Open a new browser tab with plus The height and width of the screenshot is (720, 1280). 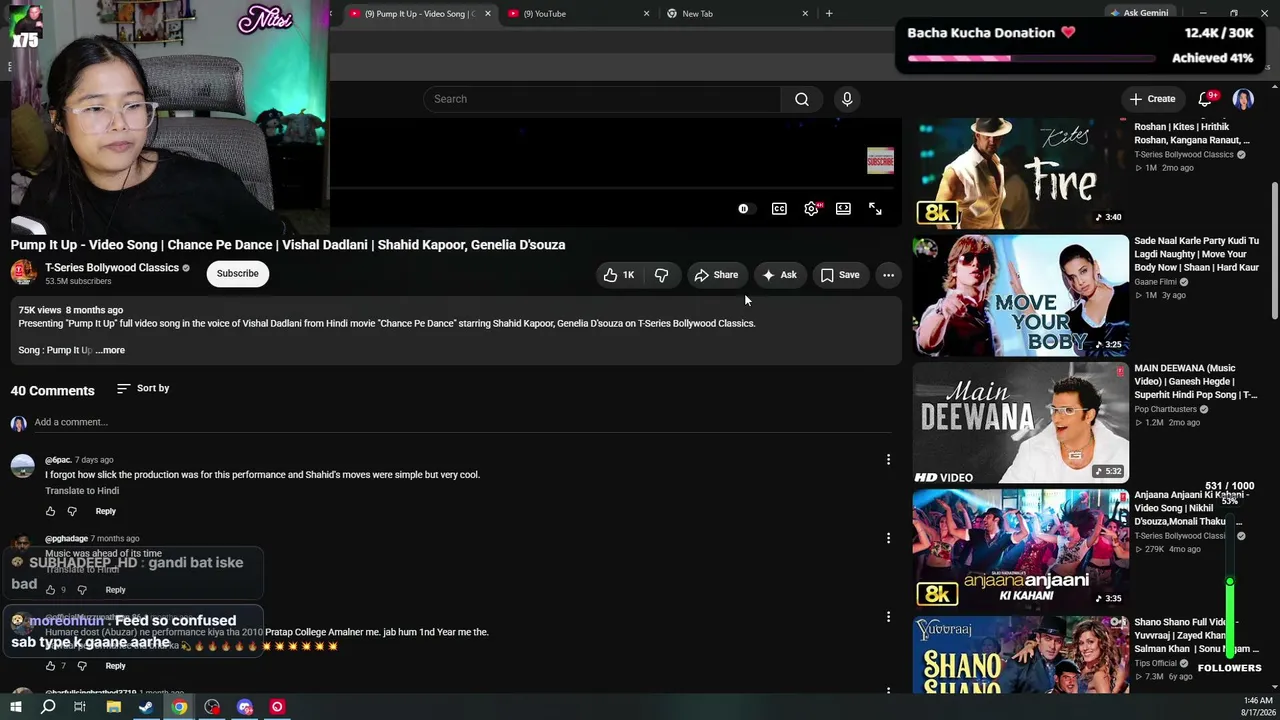pyautogui.click(x=829, y=14)
